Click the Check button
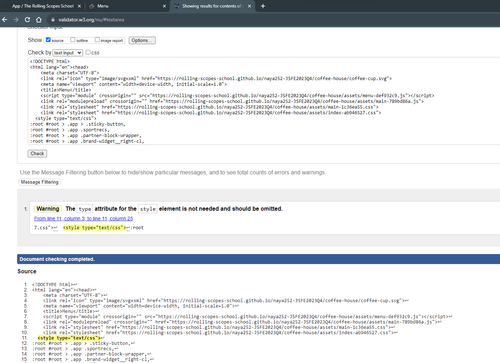Viewport: 500px width, 363px height. pos(37,154)
